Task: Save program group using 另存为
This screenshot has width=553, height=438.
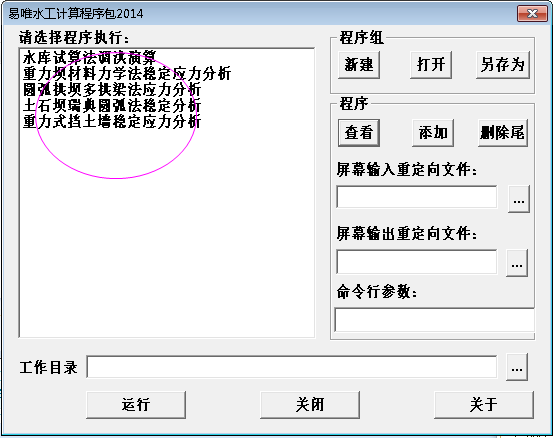Action: pos(503,65)
